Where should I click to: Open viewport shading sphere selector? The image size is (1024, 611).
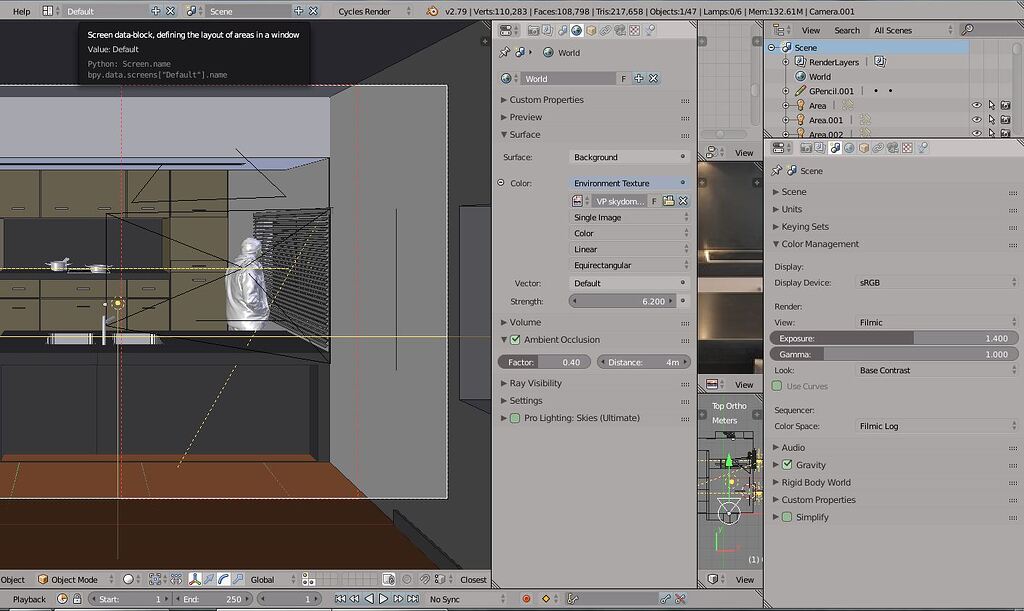(x=132, y=579)
